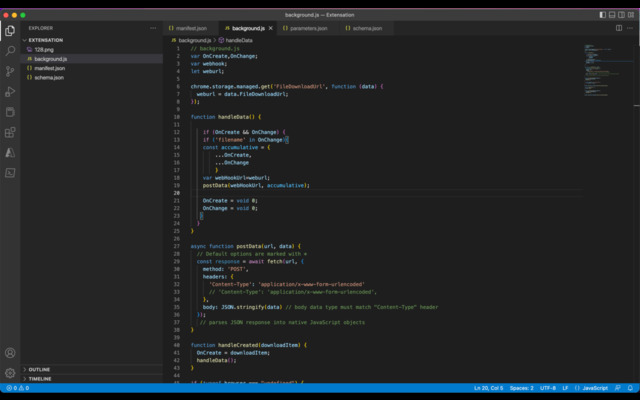Open the Search view in activity bar

10,50
